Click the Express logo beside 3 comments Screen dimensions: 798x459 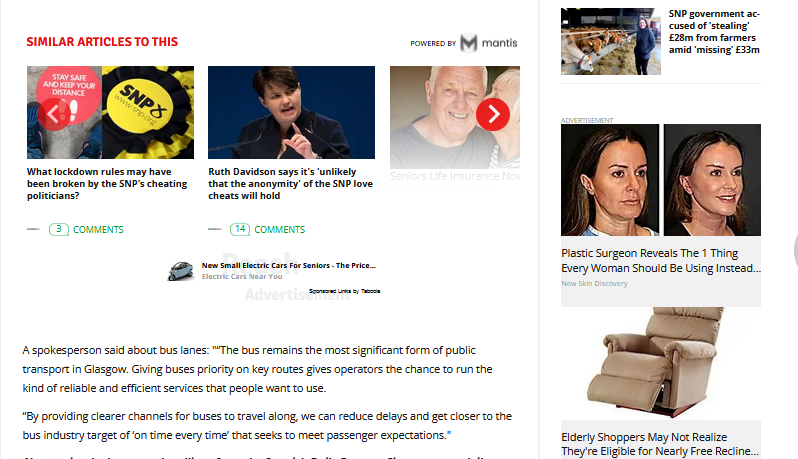[34, 229]
